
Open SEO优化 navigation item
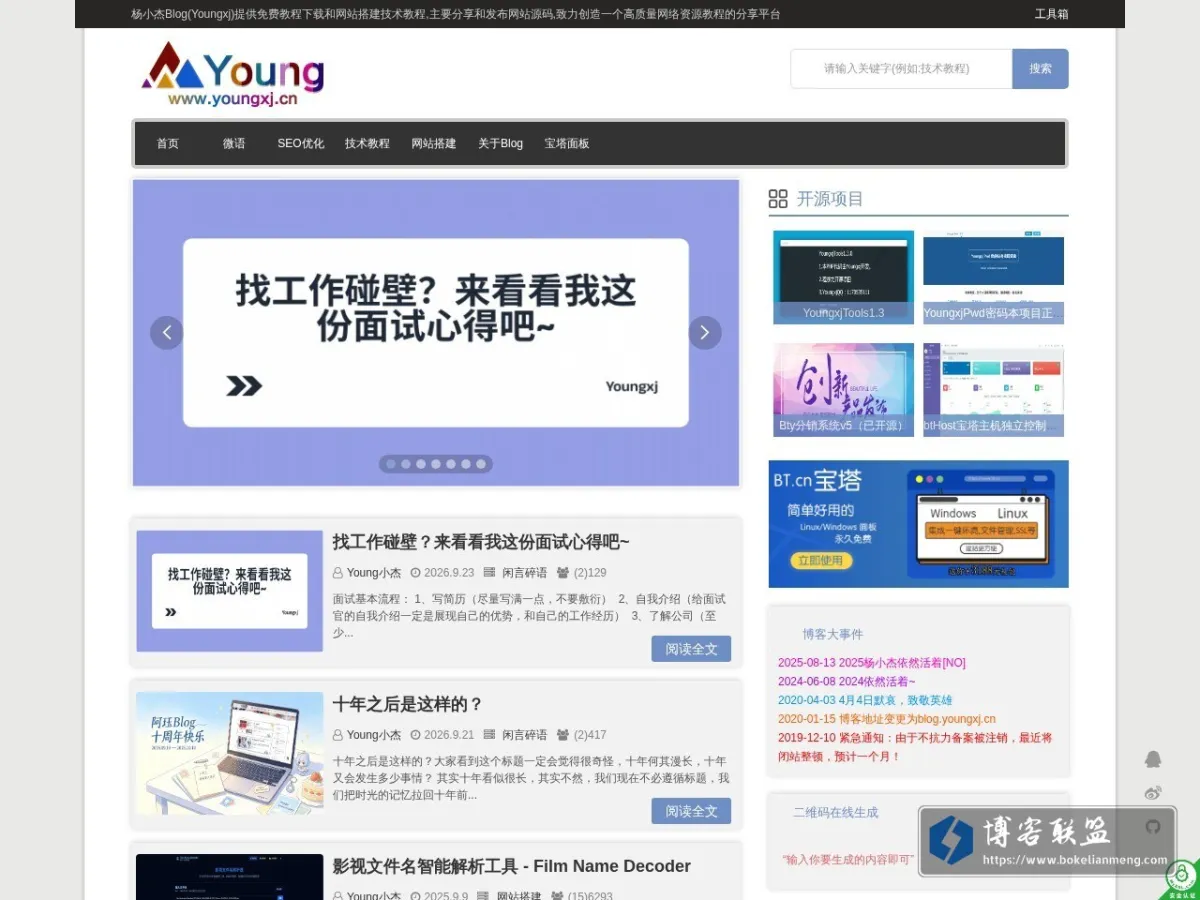[x=301, y=144]
